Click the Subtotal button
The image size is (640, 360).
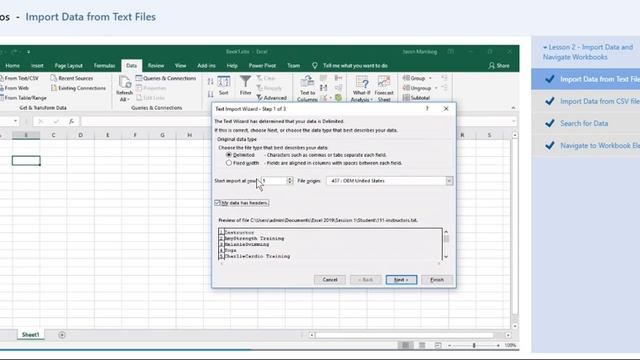416,98
